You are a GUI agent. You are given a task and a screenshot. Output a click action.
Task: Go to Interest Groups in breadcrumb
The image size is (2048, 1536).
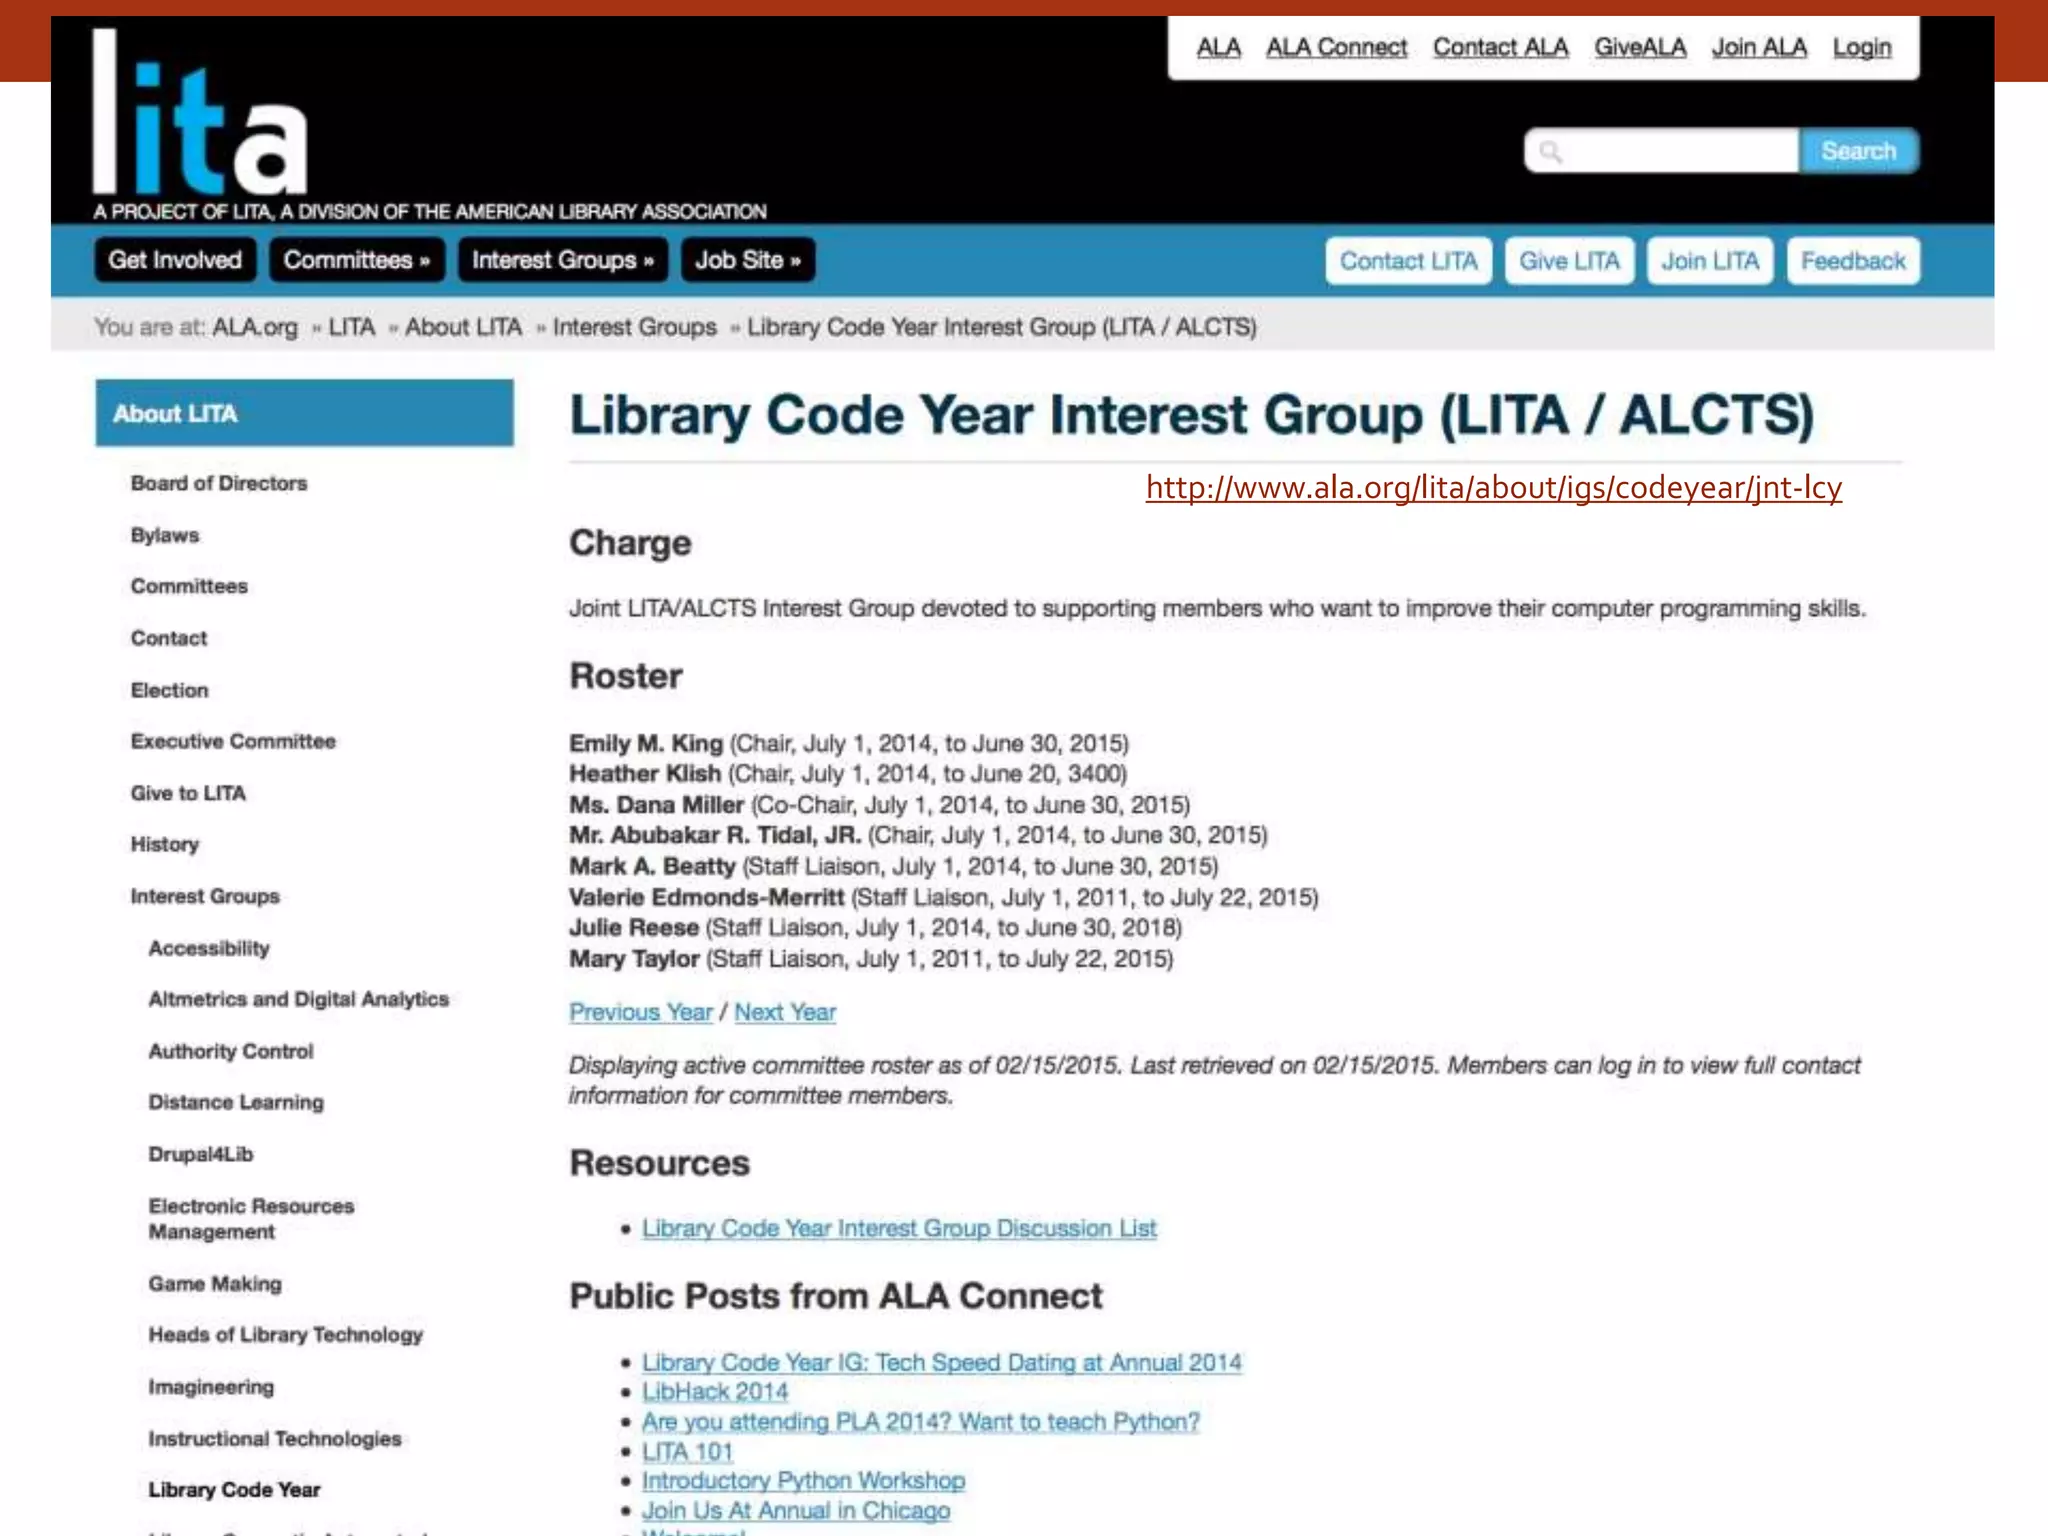point(635,327)
